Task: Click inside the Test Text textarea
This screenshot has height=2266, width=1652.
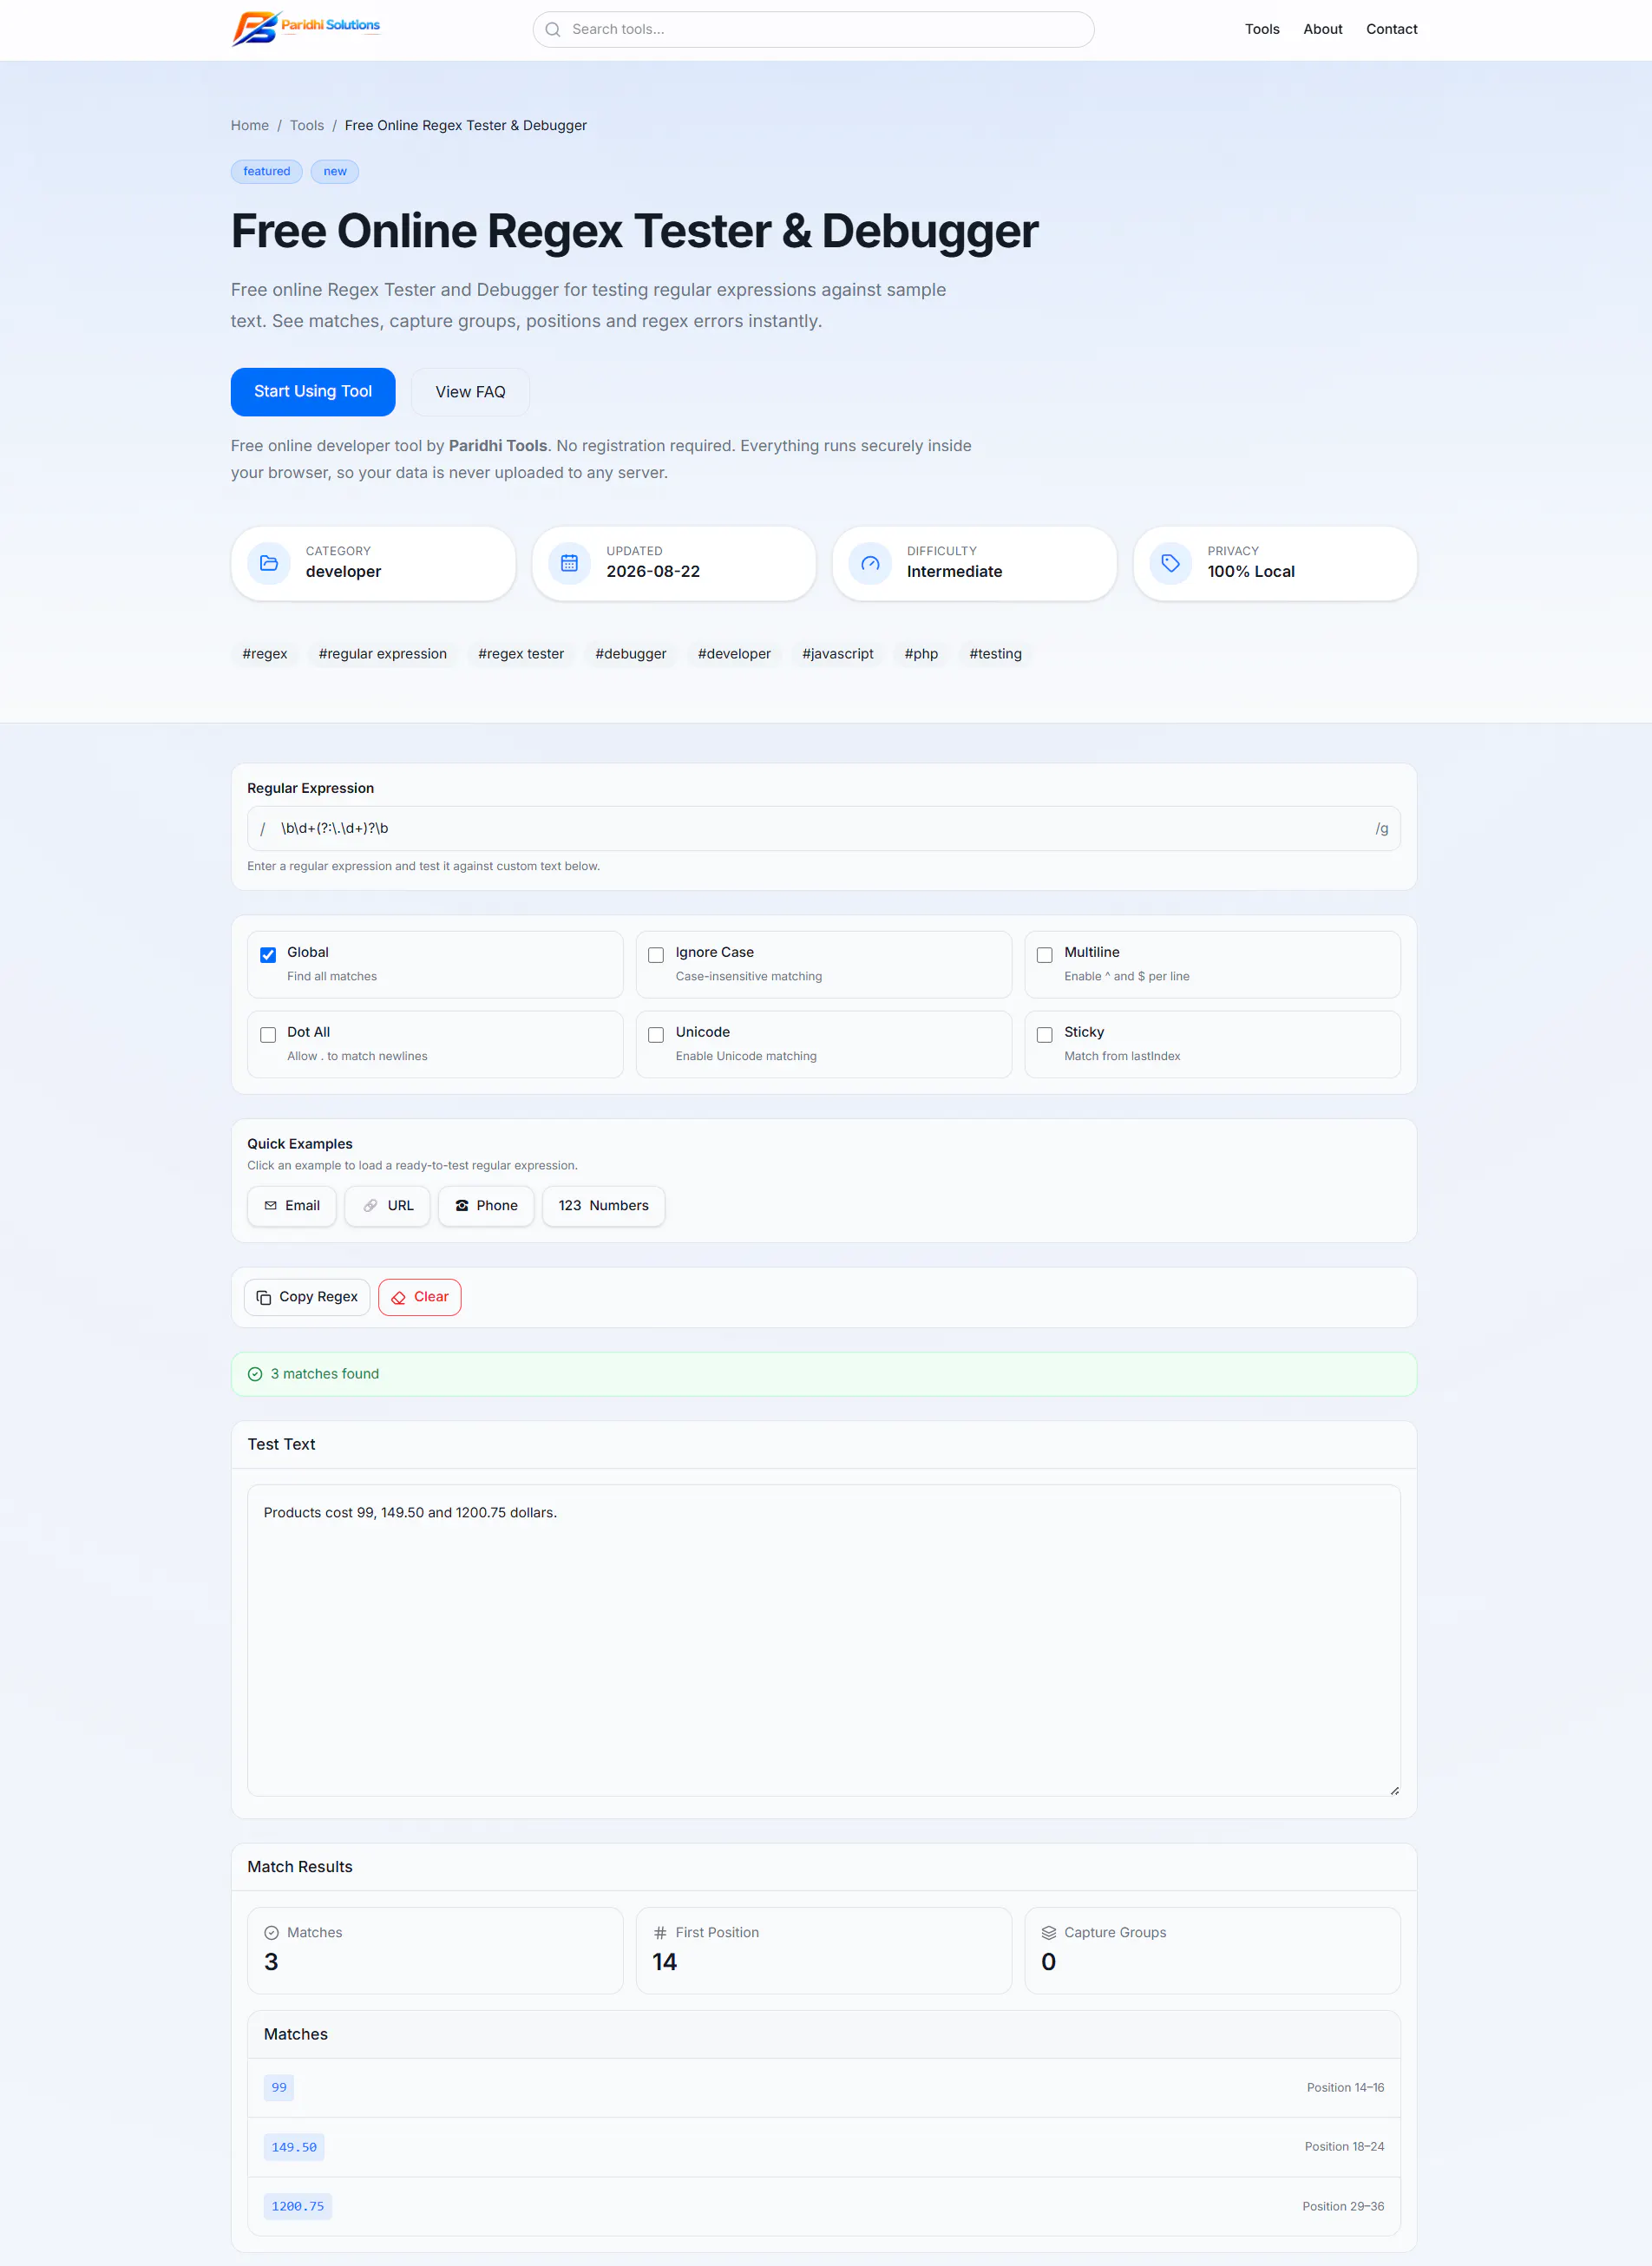Action: click(x=824, y=1641)
